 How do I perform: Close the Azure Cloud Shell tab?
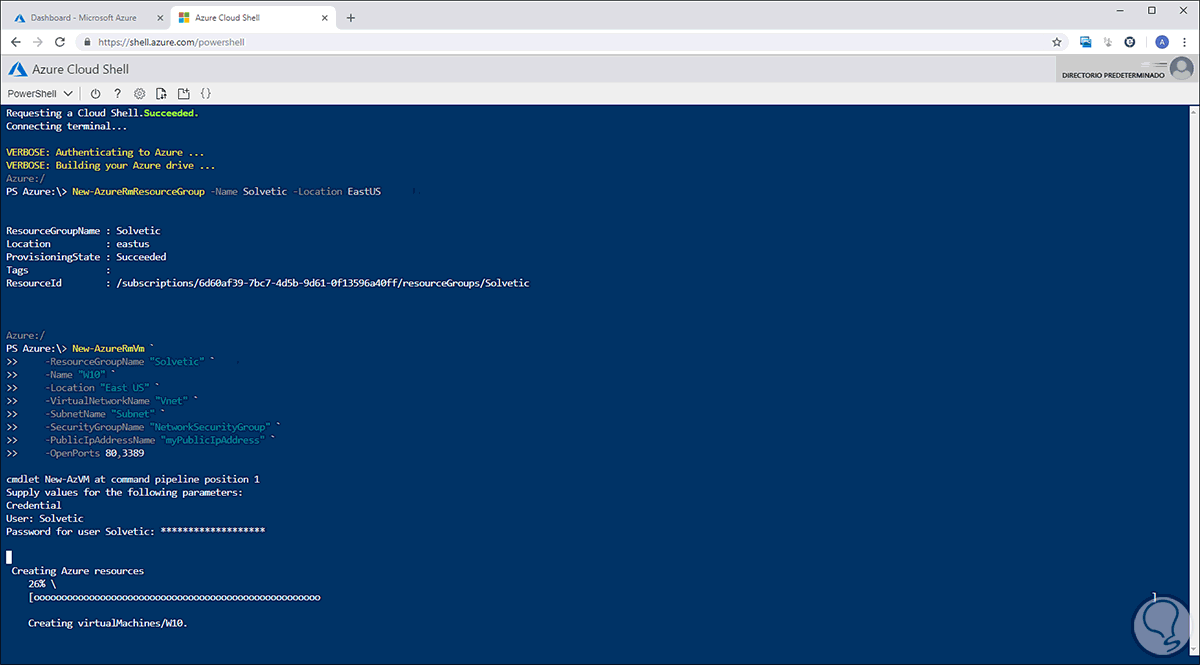point(326,17)
